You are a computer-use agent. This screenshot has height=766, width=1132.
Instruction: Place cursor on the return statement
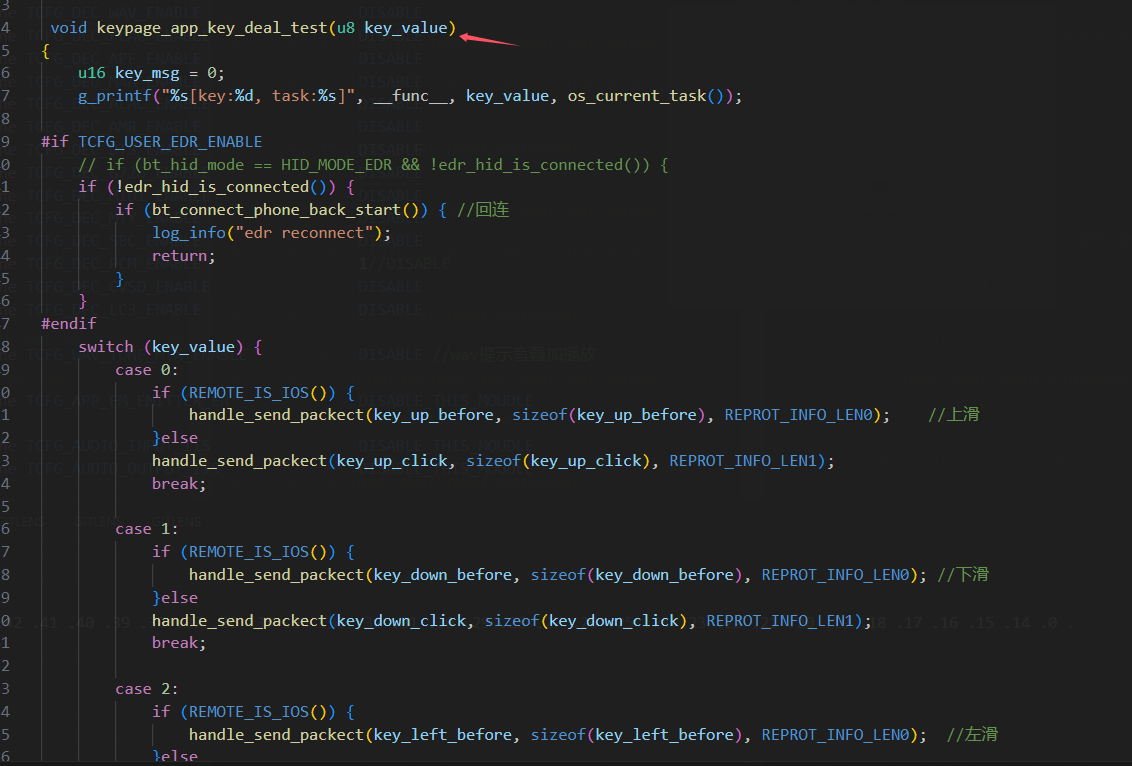click(183, 256)
